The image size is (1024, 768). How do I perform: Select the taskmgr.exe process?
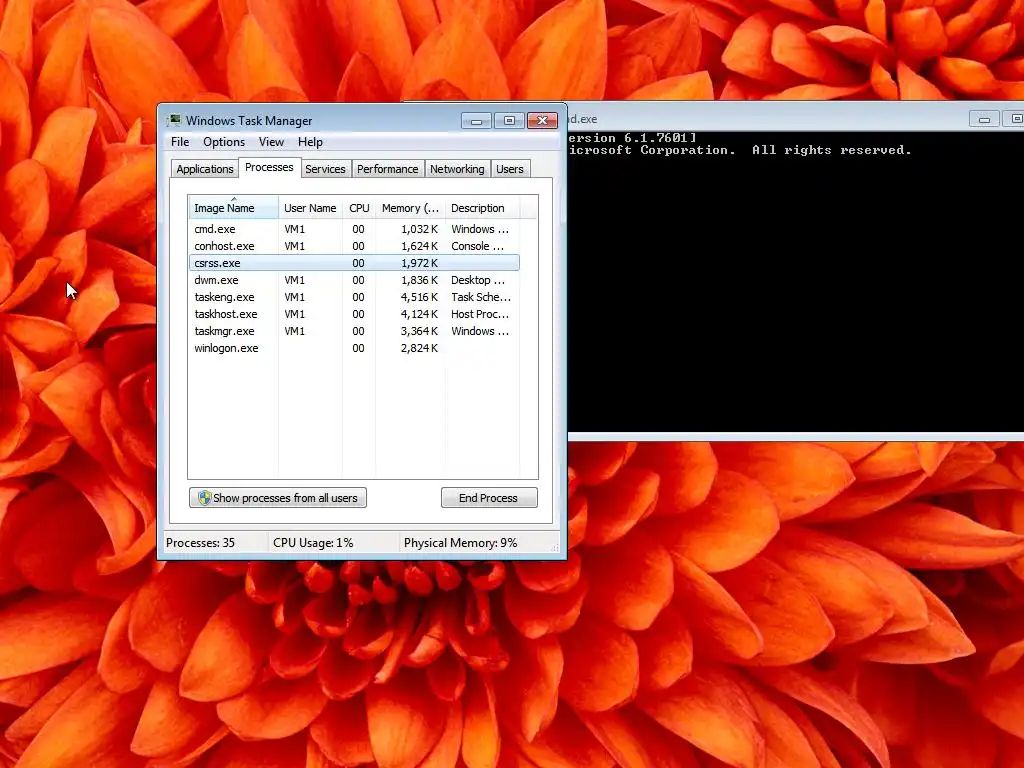[354, 331]
